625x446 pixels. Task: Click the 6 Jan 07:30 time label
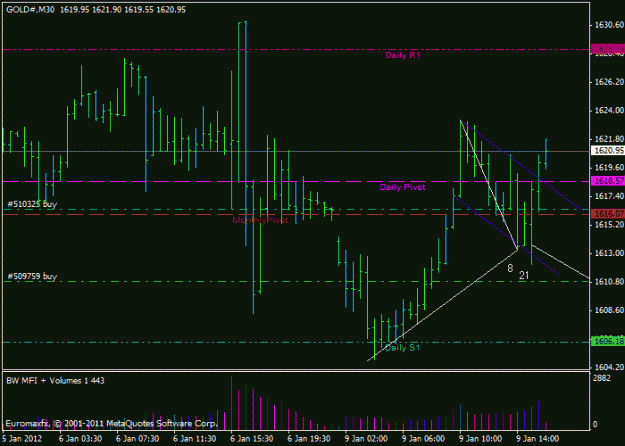click(x=138, y=439)
